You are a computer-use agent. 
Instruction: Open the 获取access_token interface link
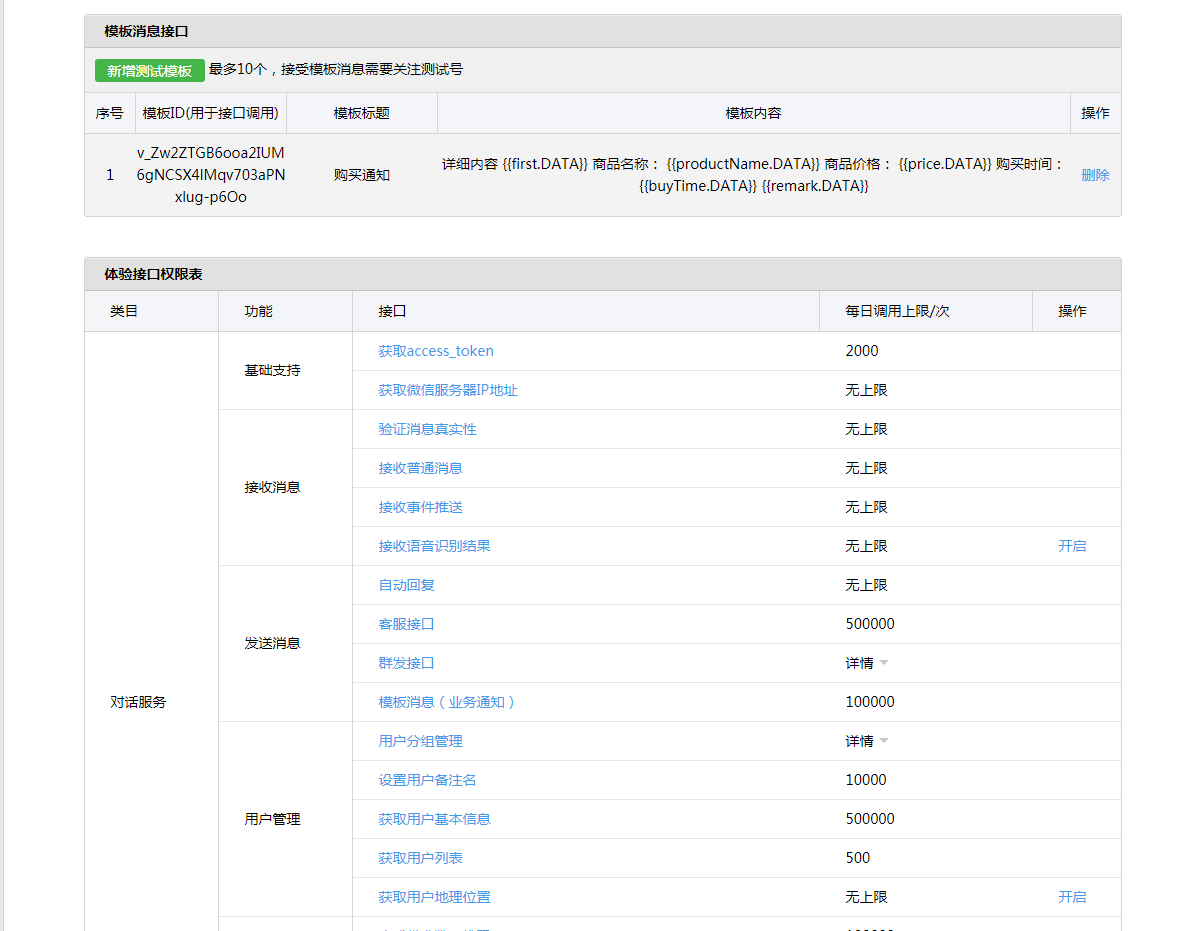point(436,351)
